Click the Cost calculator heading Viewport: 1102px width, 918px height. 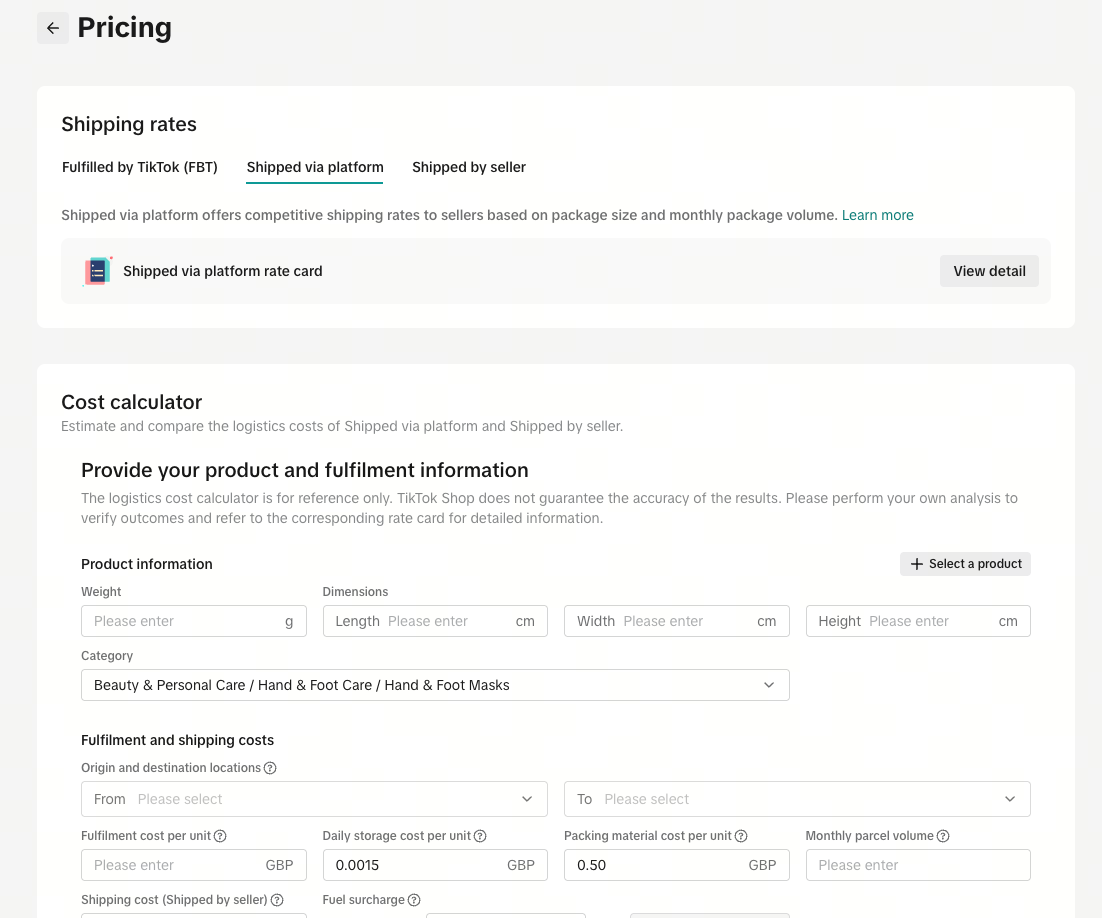pyautogui.click(x=131, y=402)
